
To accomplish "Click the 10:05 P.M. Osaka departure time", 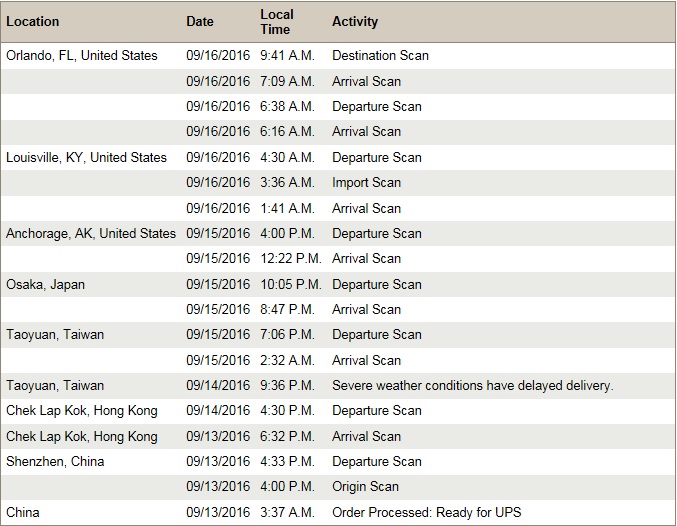I will coord(291,284).
